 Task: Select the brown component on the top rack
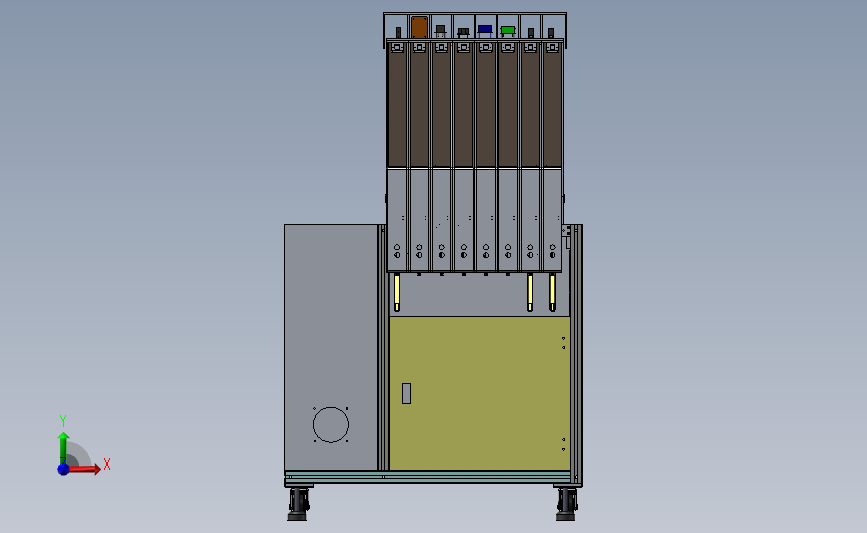[419, 27]
